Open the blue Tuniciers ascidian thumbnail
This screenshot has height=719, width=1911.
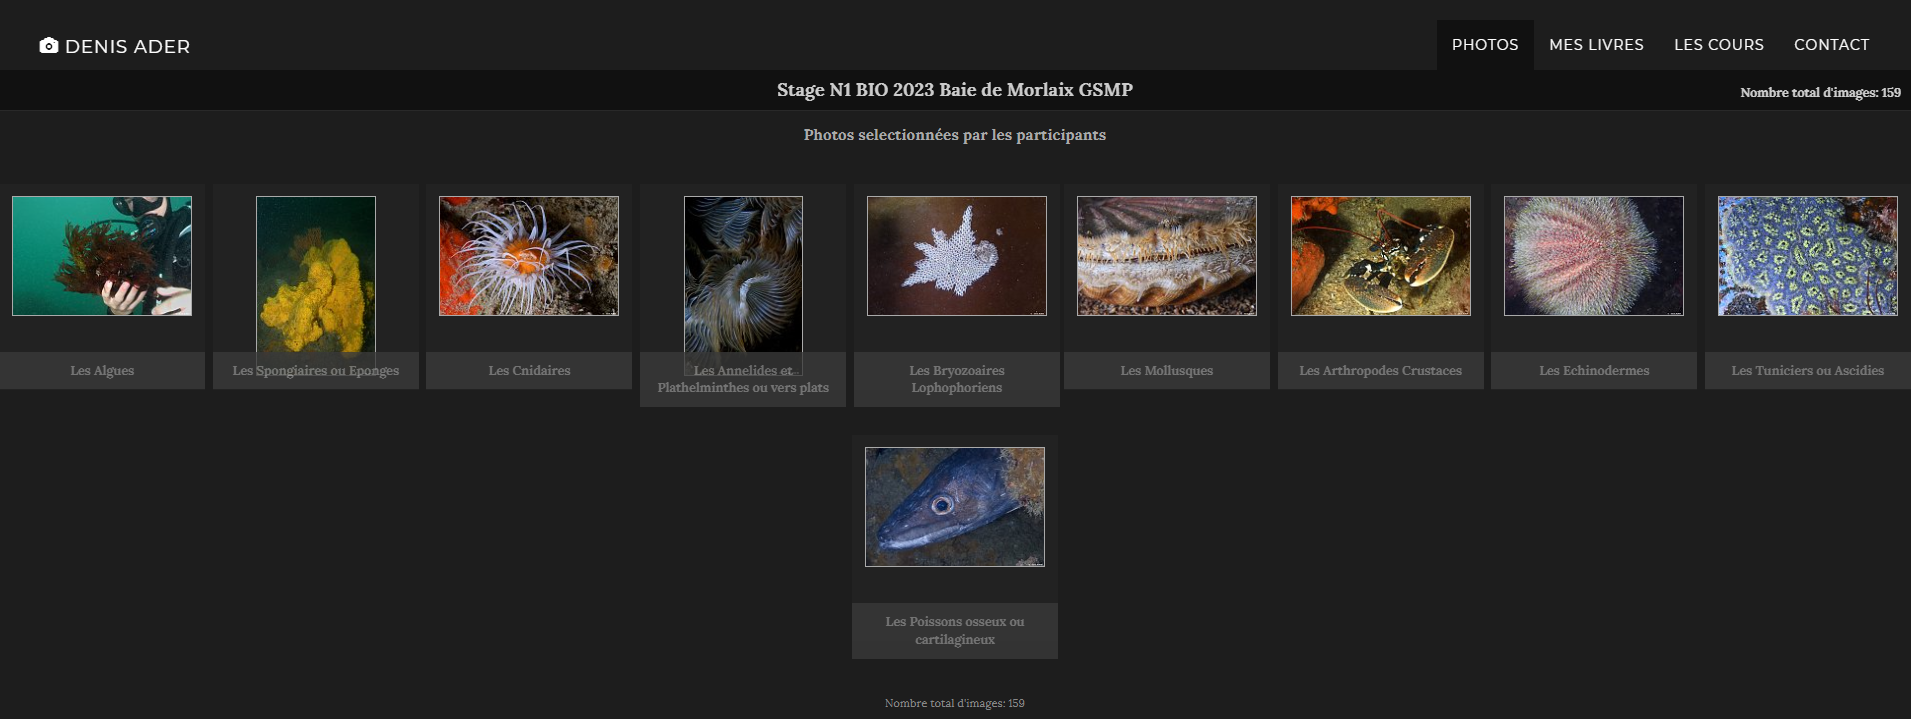coord(1808,256)
